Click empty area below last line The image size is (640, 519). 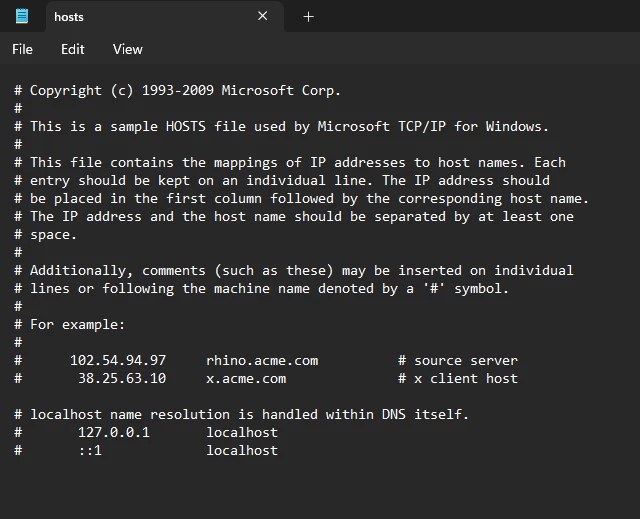320,490
